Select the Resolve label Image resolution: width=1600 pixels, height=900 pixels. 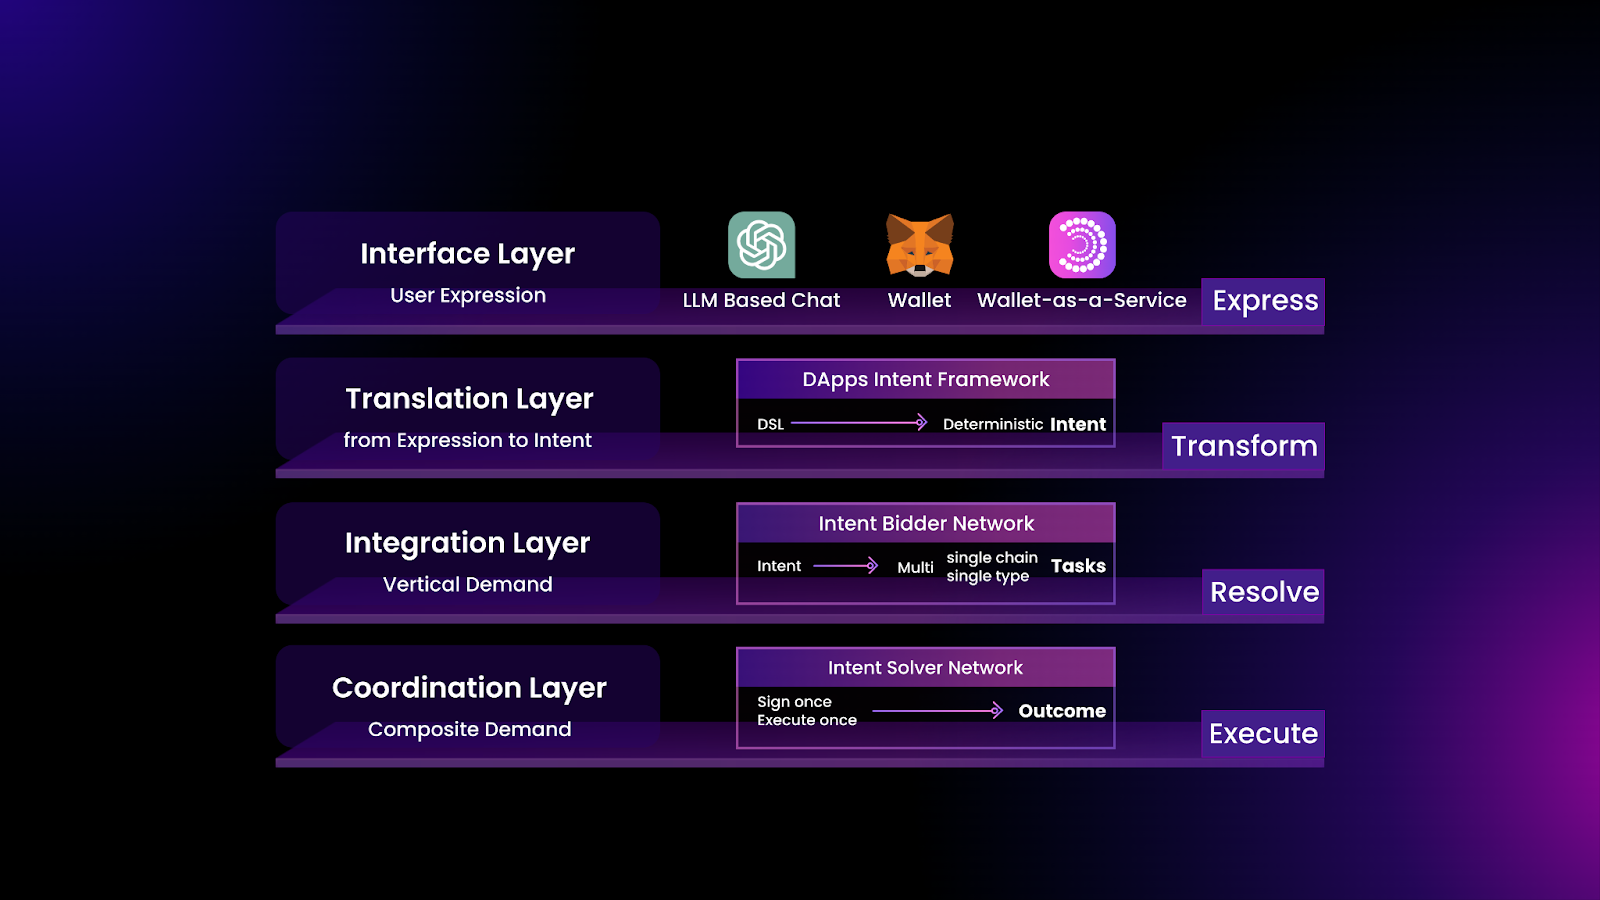click(x=1264, y=592)
